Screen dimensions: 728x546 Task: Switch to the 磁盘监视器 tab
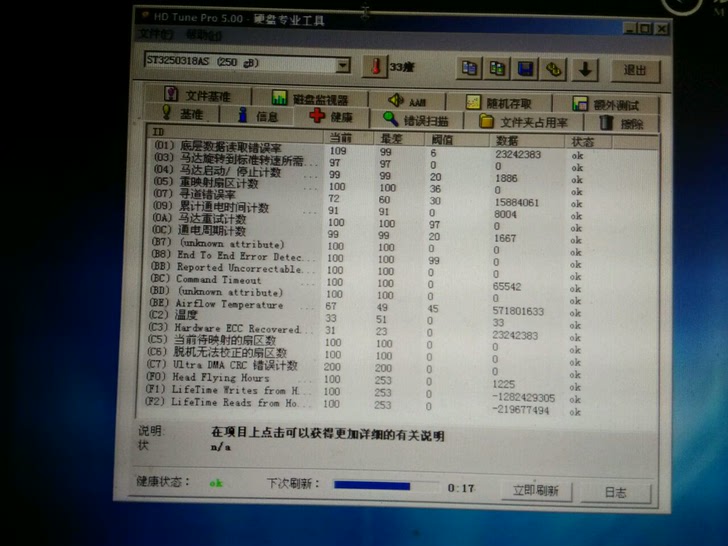[x=310, y=98]
